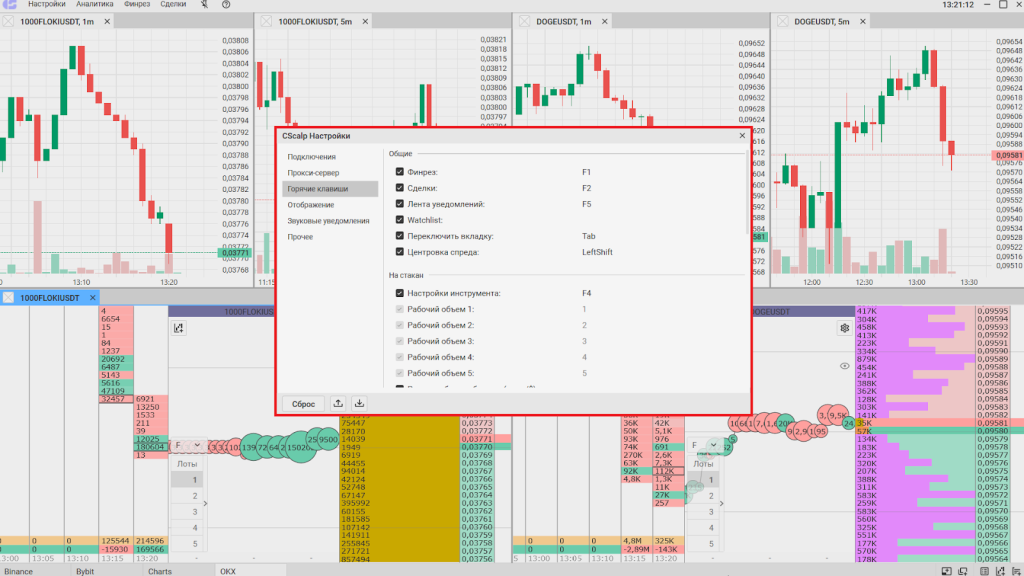Open the help question mark icon
The height and width of the screenshot is (576, 1024).
pyautogui.click(x=226, y=5)
